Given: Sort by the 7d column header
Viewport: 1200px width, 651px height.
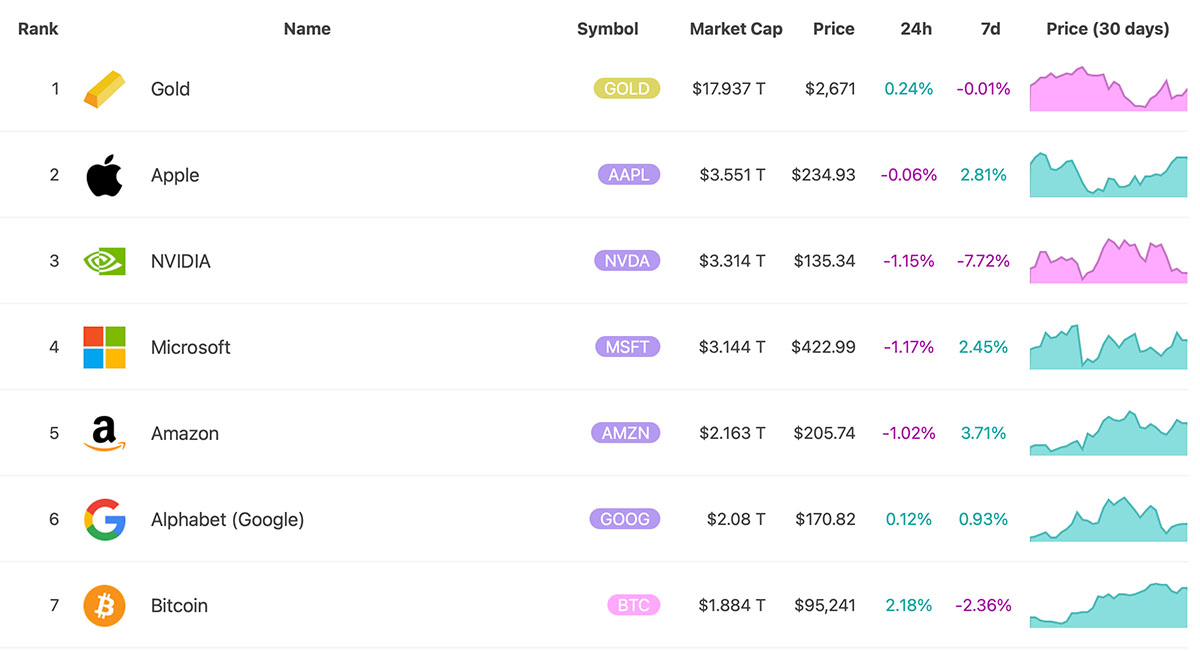Looking at the screenshot, I should click(x=990, y=29).
